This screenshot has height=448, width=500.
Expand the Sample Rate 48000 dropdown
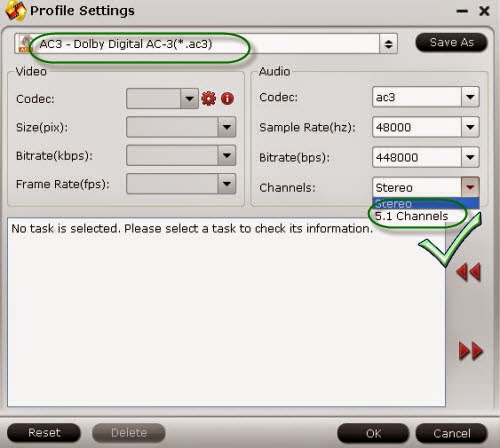[470, 127]
